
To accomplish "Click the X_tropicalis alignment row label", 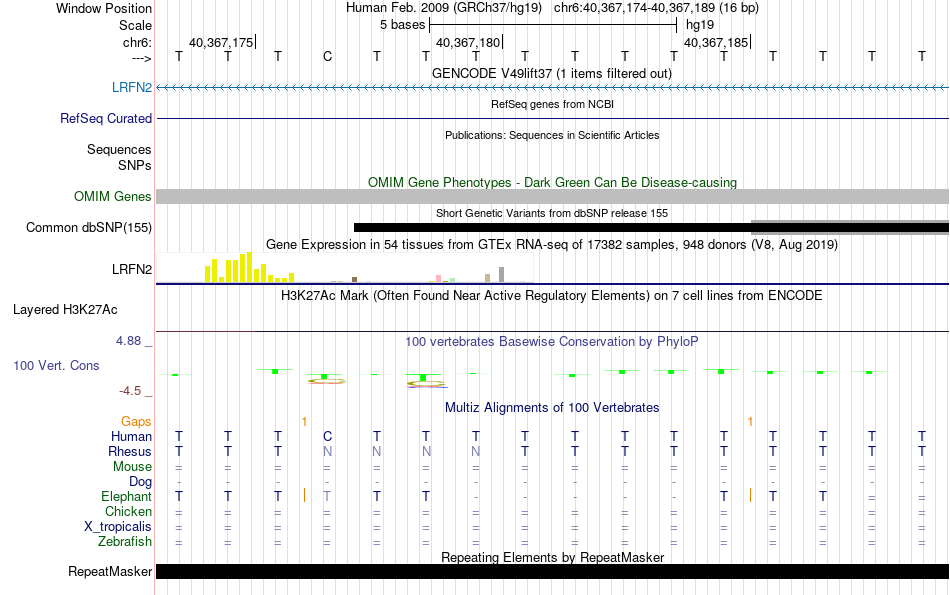I will click(x=118, y=527).
